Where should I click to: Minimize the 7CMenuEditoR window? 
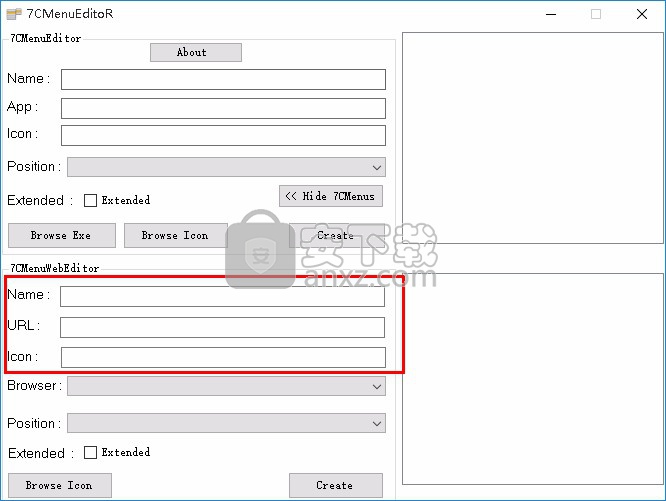tap(551, 14)
